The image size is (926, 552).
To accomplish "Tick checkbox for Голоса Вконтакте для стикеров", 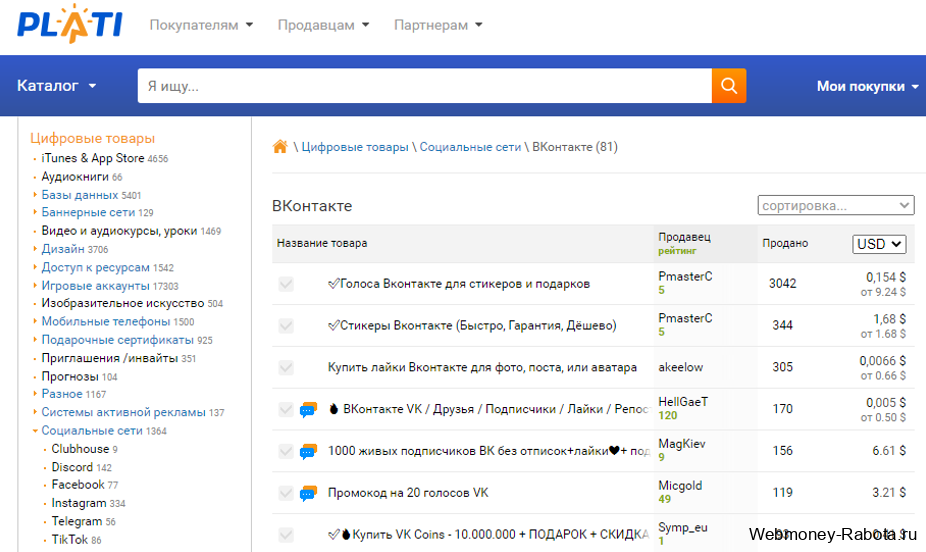I will pos(286,284).
